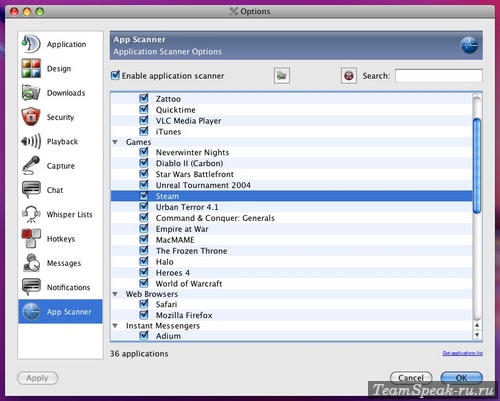Click the 36 applications count text
Viewport: 500px width, 401px height.
pyautogui.click(x=139, y=354)
